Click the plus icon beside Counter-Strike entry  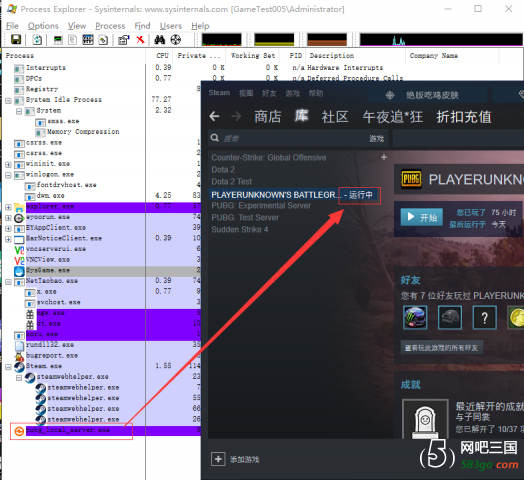(384, 157)
